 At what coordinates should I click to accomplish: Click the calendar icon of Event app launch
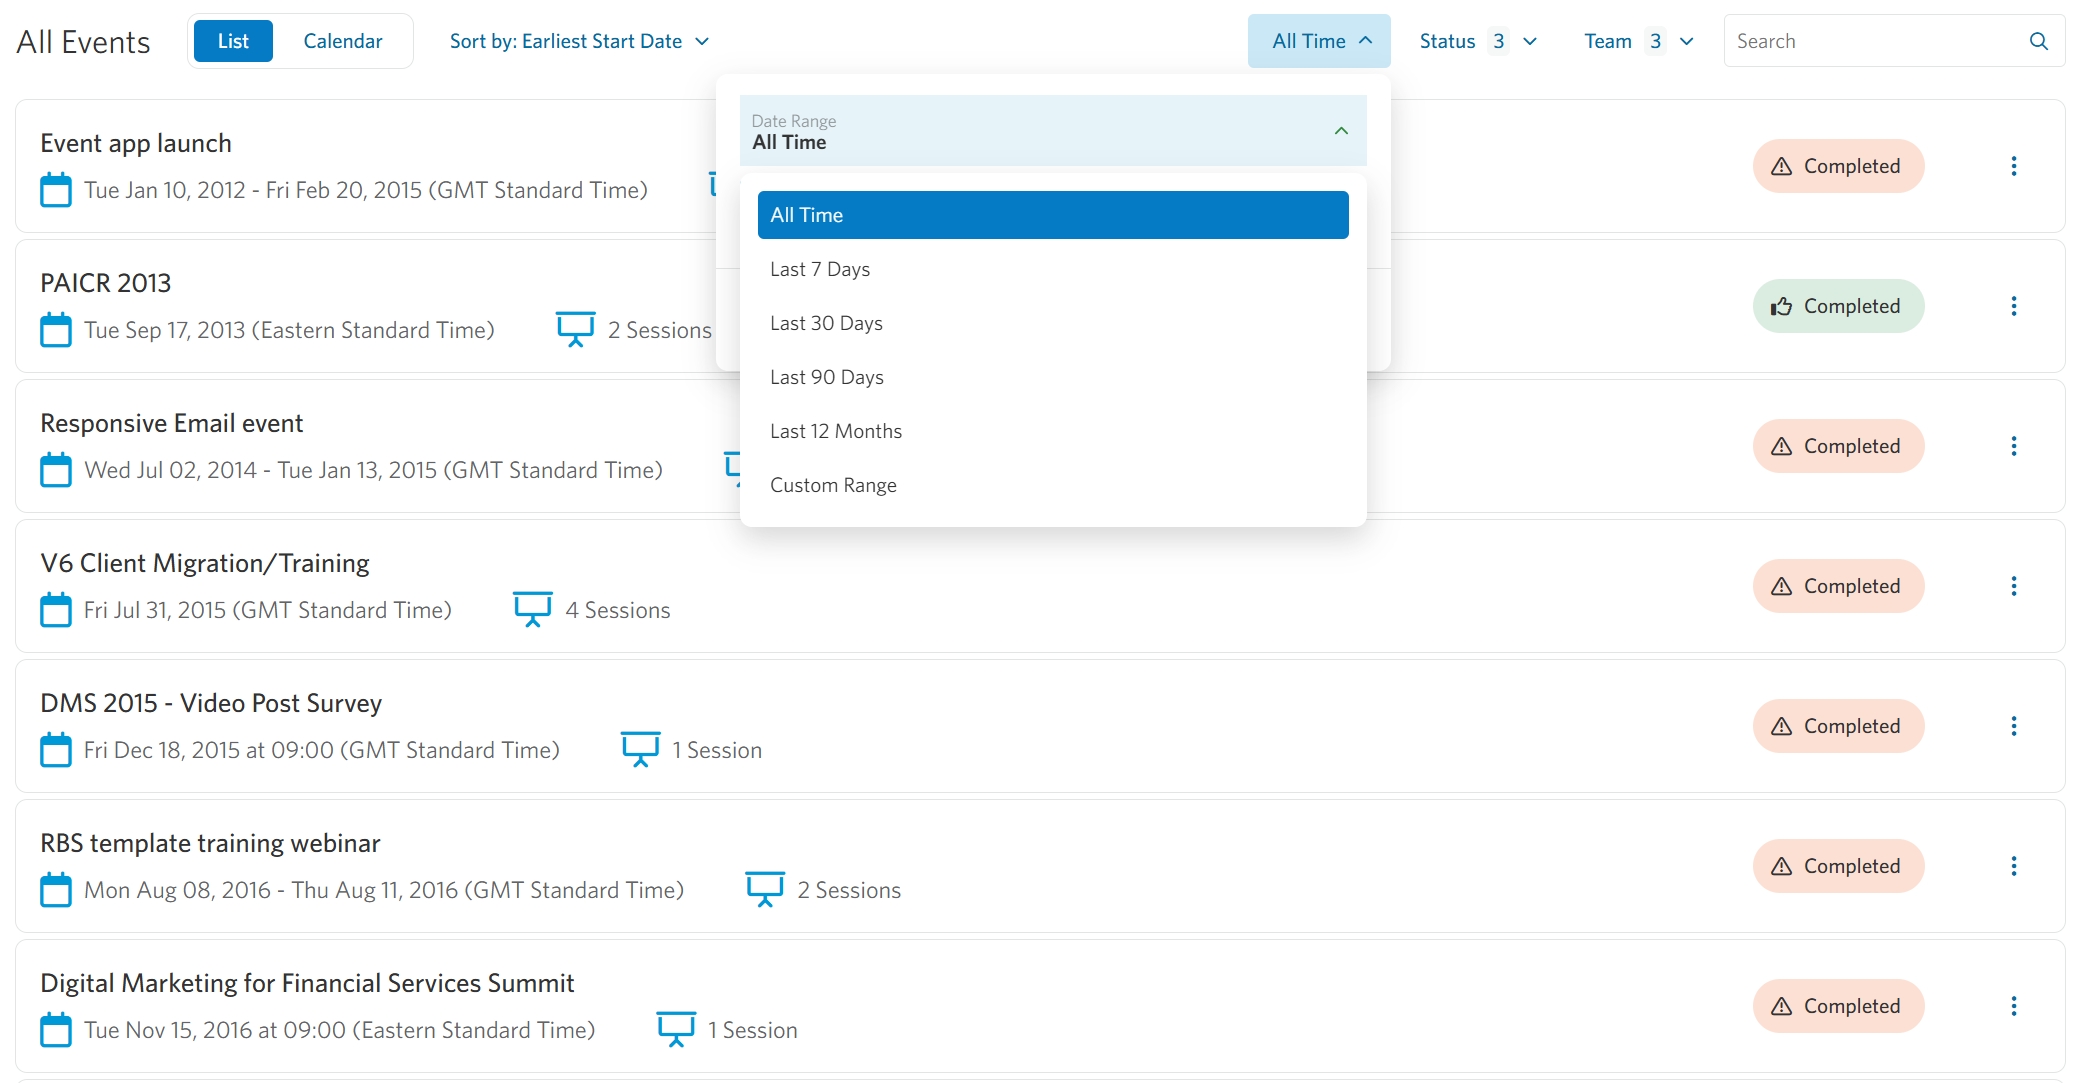point(56,190)
